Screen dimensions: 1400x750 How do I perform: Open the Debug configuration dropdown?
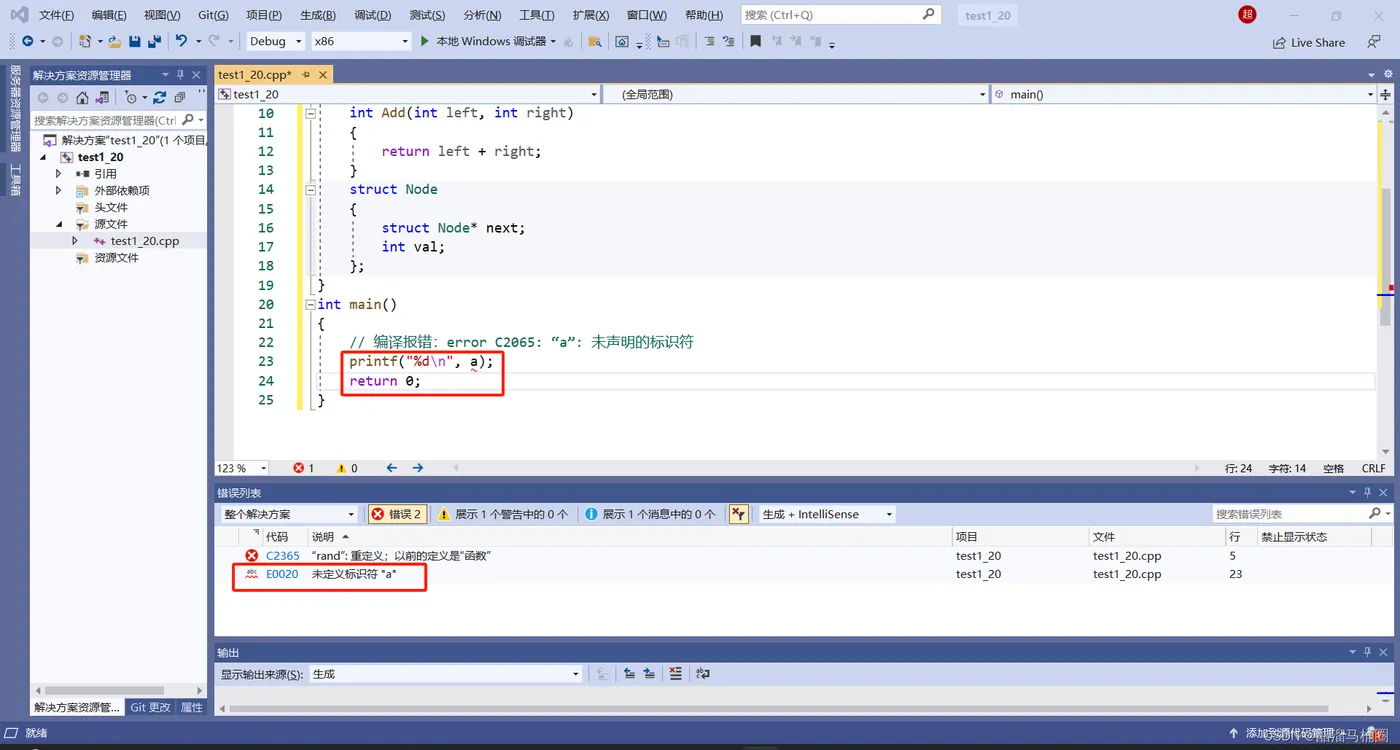click(x=274, y=41)
